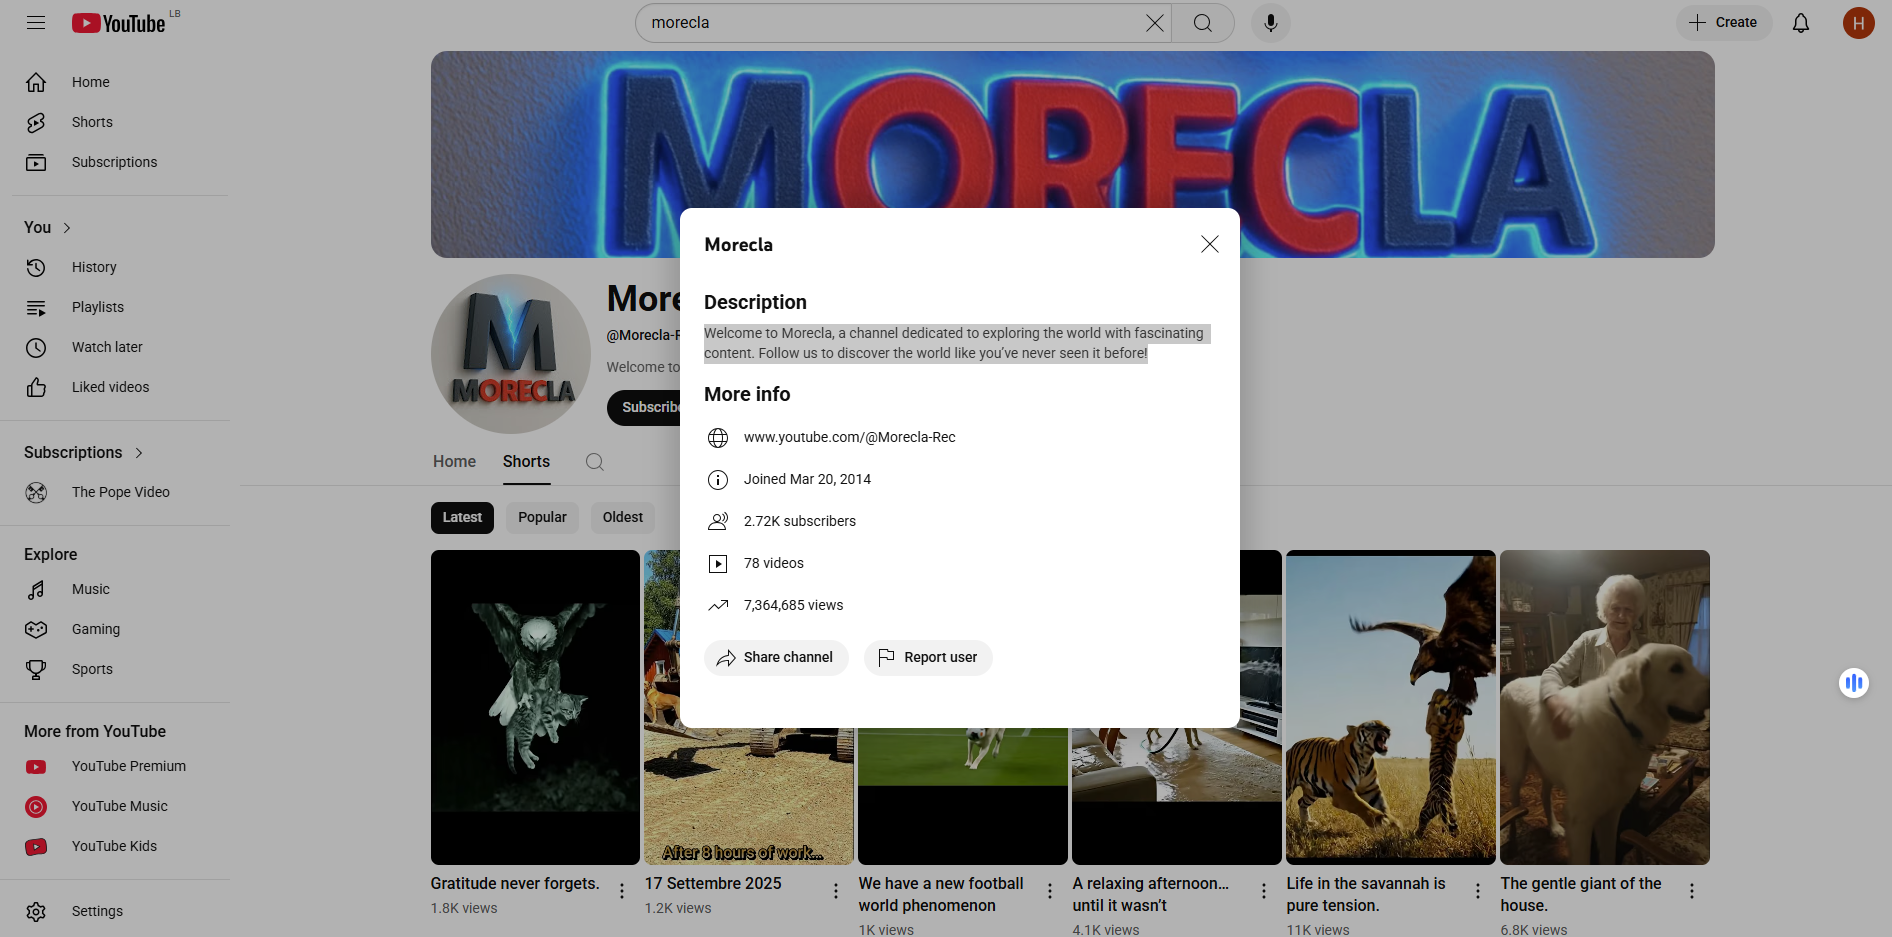Search within the channel magnifier icon

pos(595,461)
